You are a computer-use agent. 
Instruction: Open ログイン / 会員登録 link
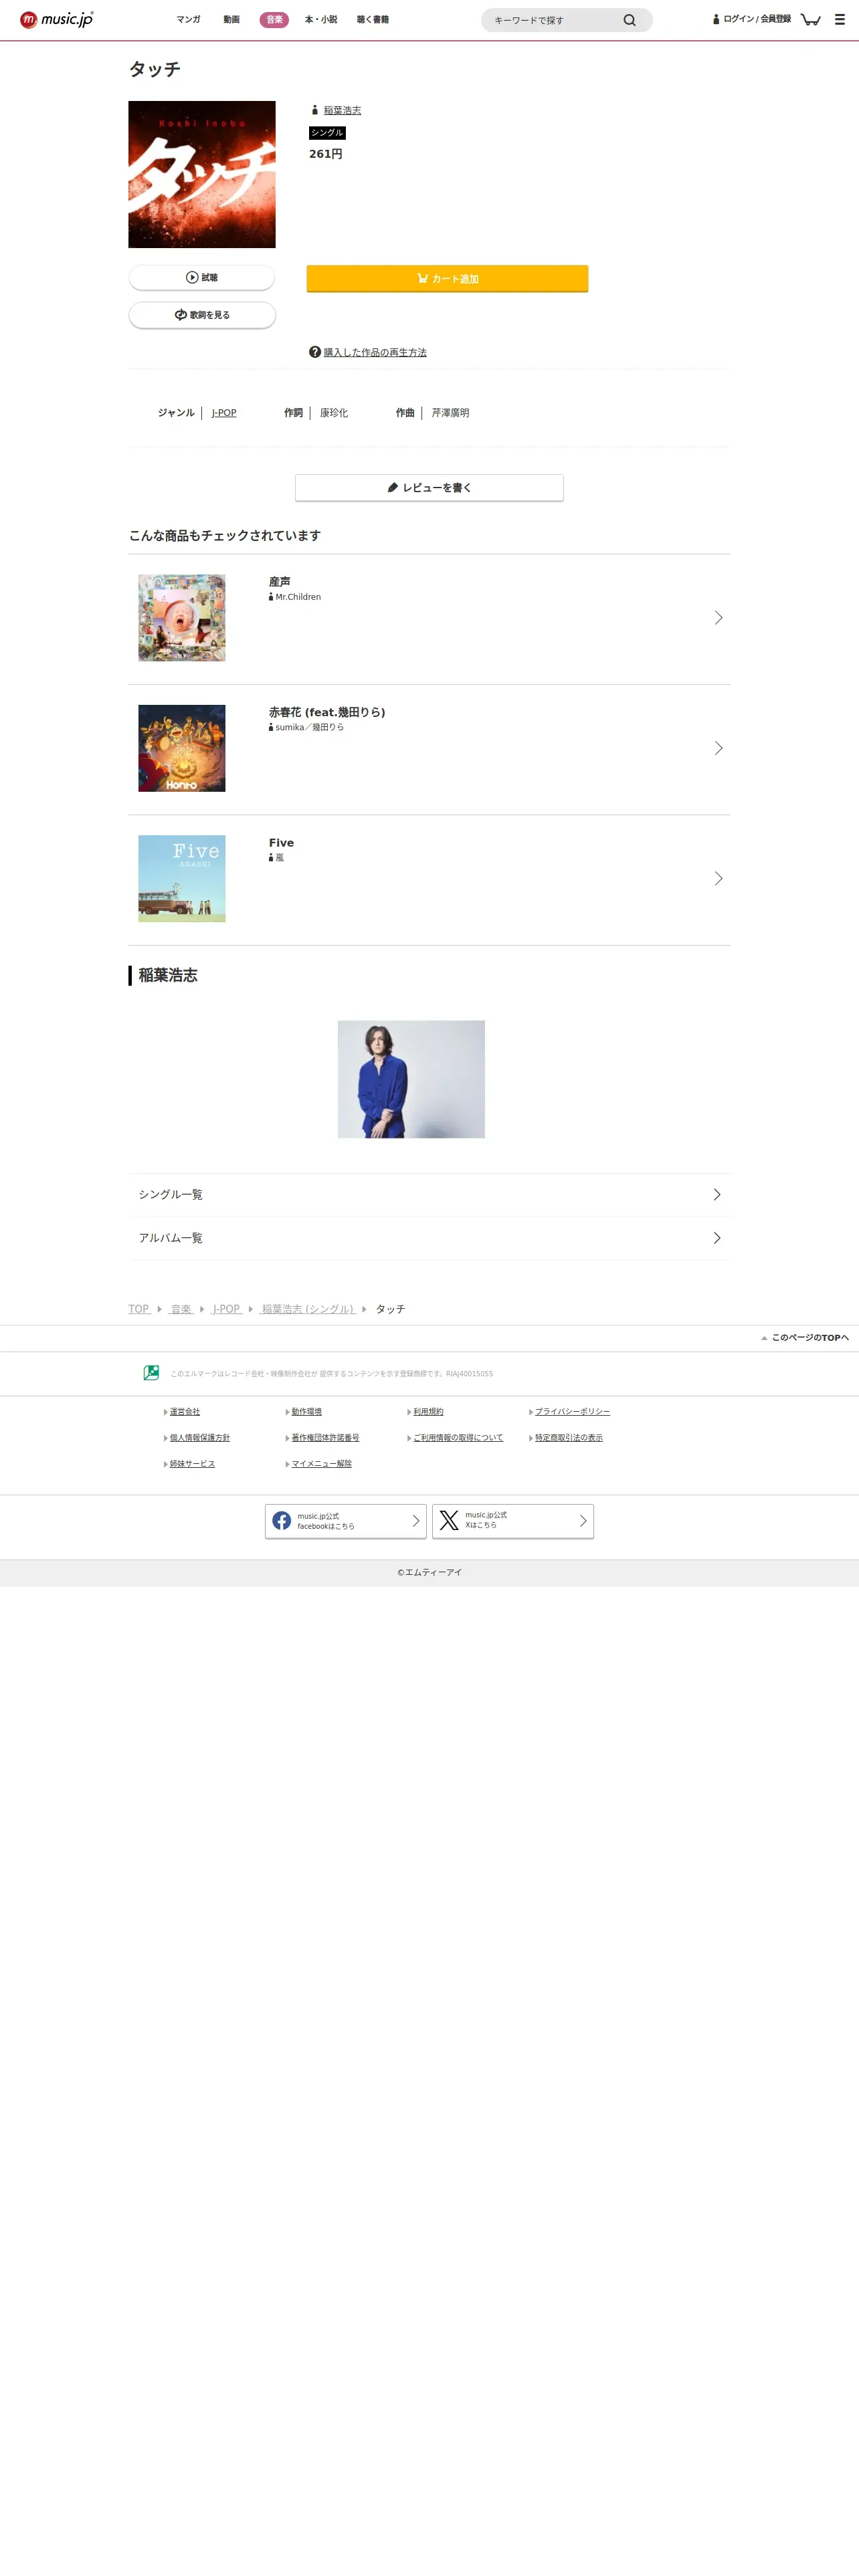pyautogui.click(x=752, y=19)
